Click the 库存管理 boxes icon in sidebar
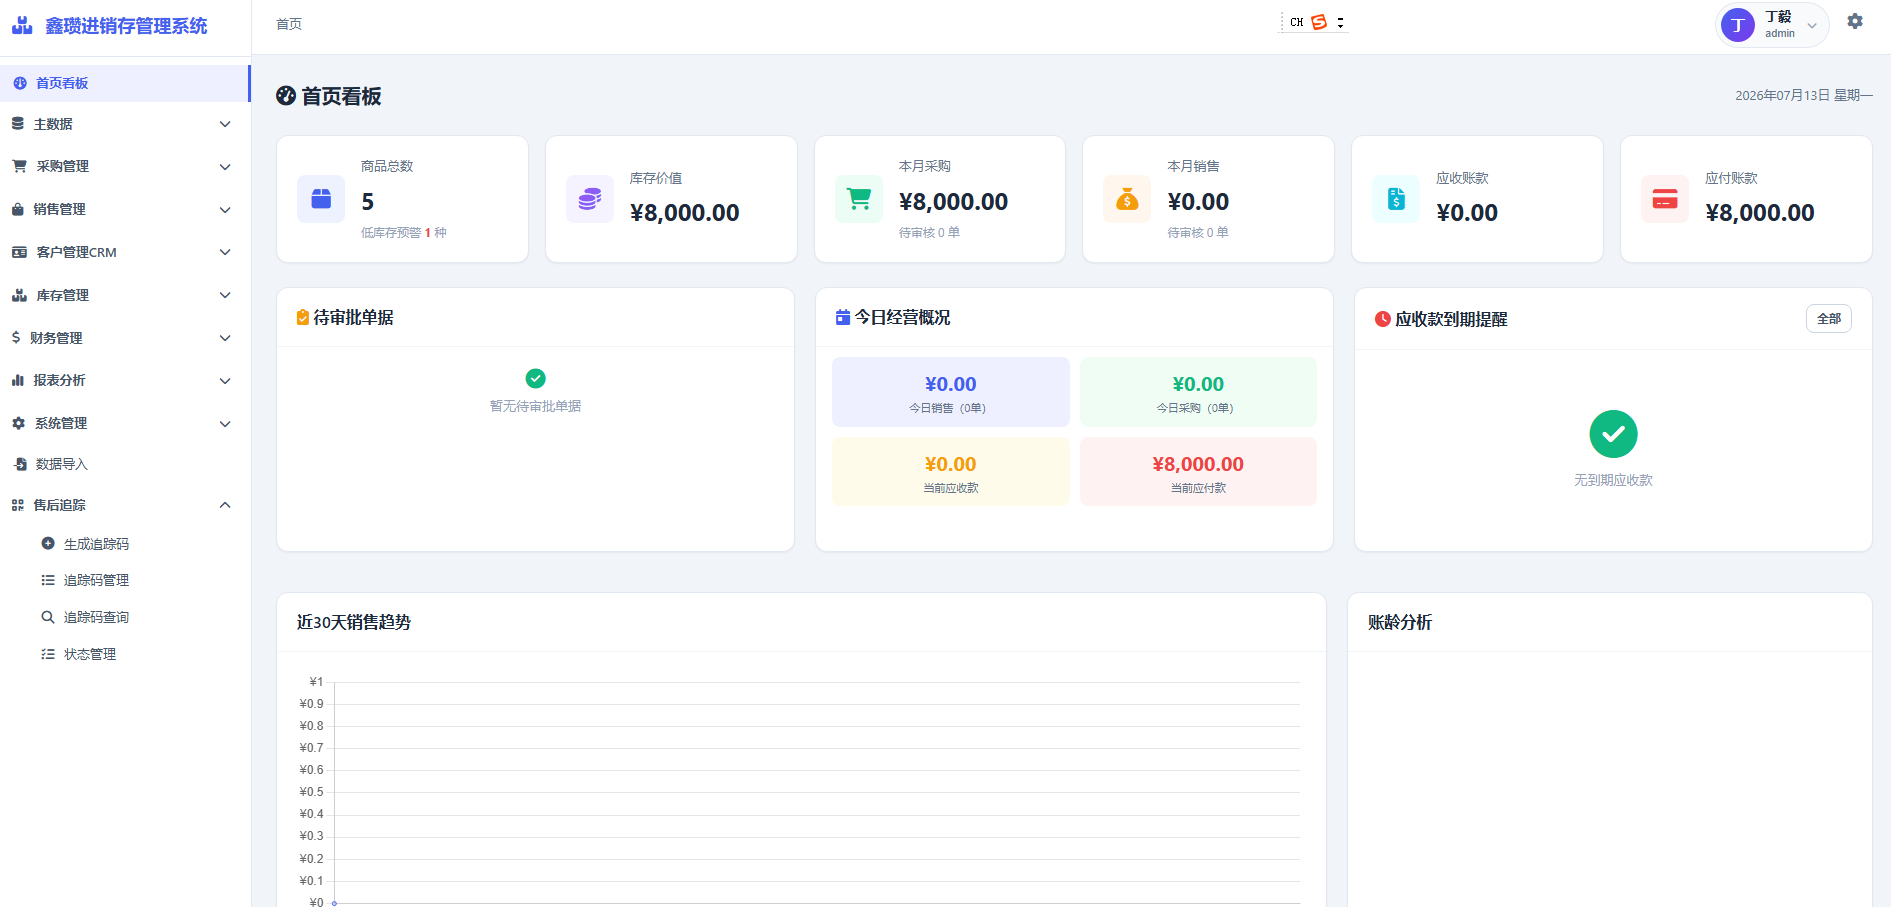The height and width of the screenshot is (907, 1891). [19, 295]
